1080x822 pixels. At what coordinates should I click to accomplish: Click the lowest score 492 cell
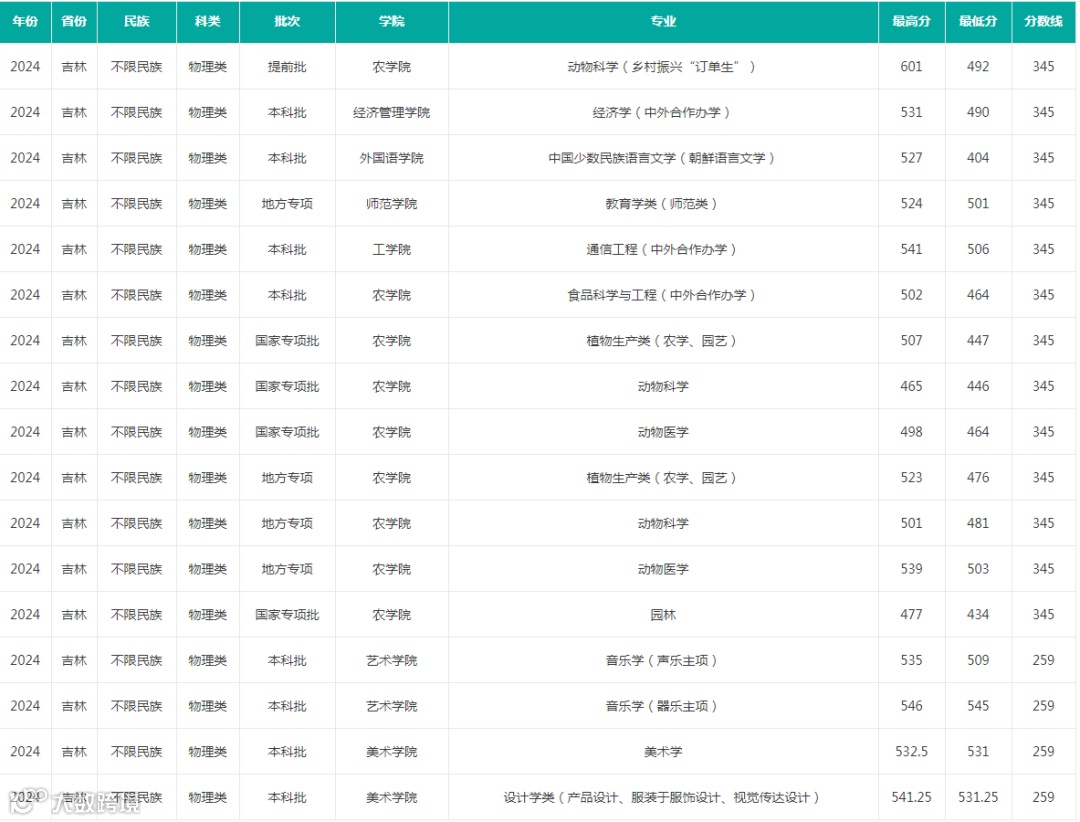(x=978, y=67)
